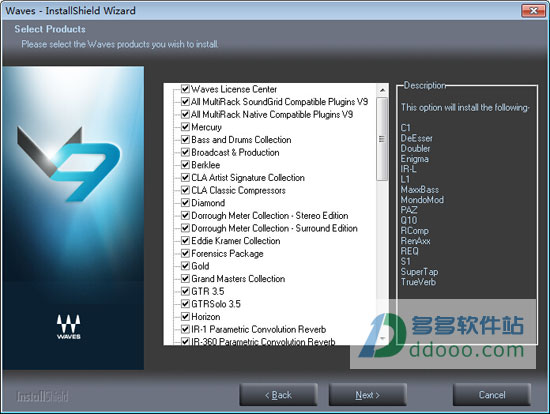
Task: Click the product list scroll up arrow
Action: point(382,90)
